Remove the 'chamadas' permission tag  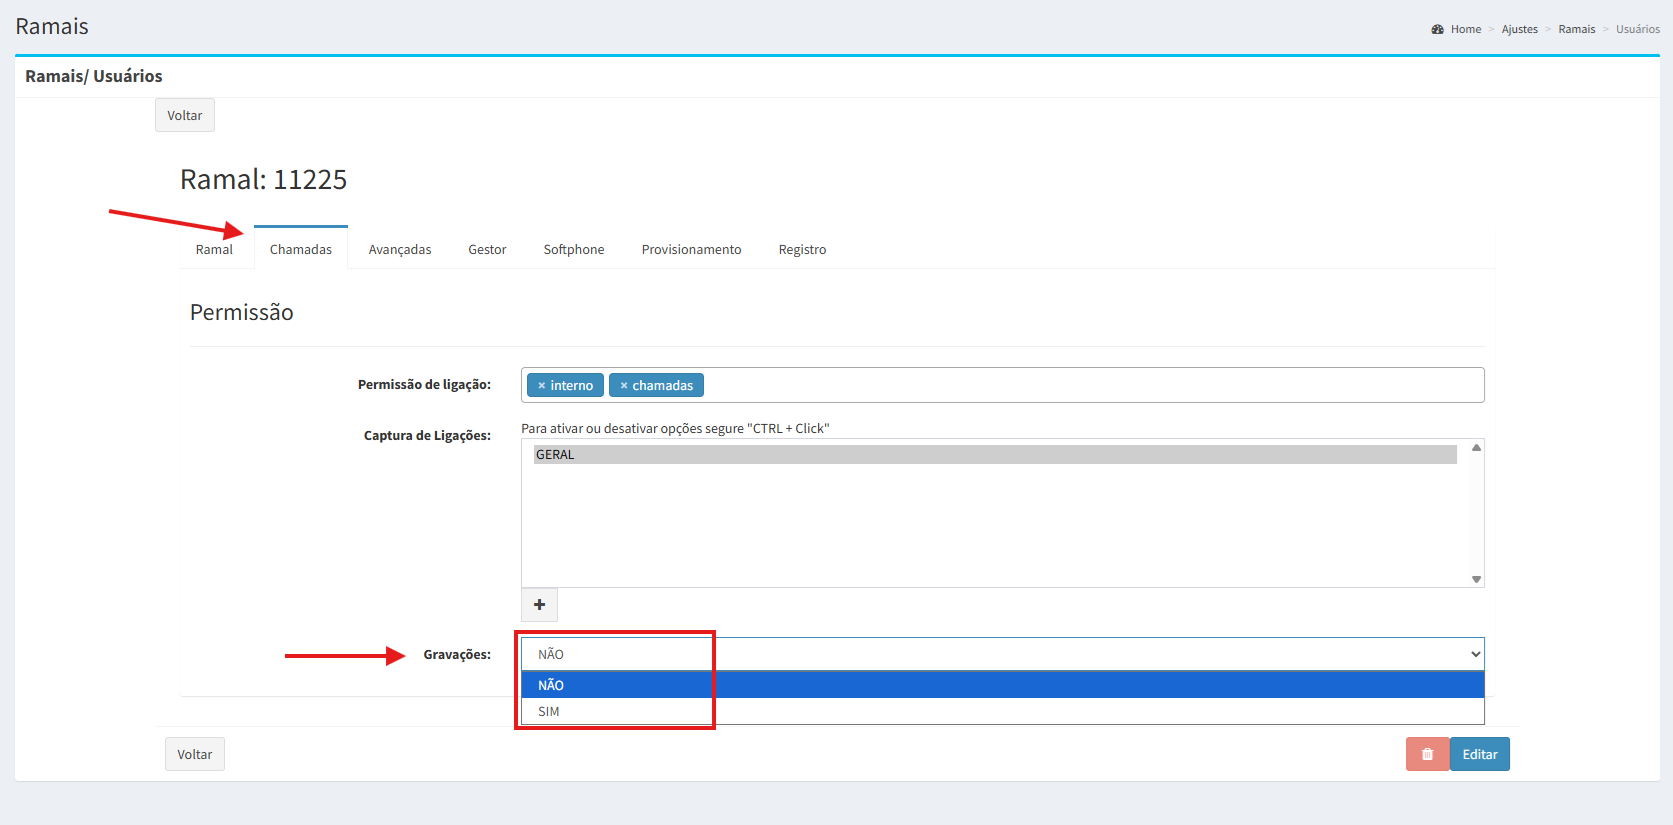[624, 386]
